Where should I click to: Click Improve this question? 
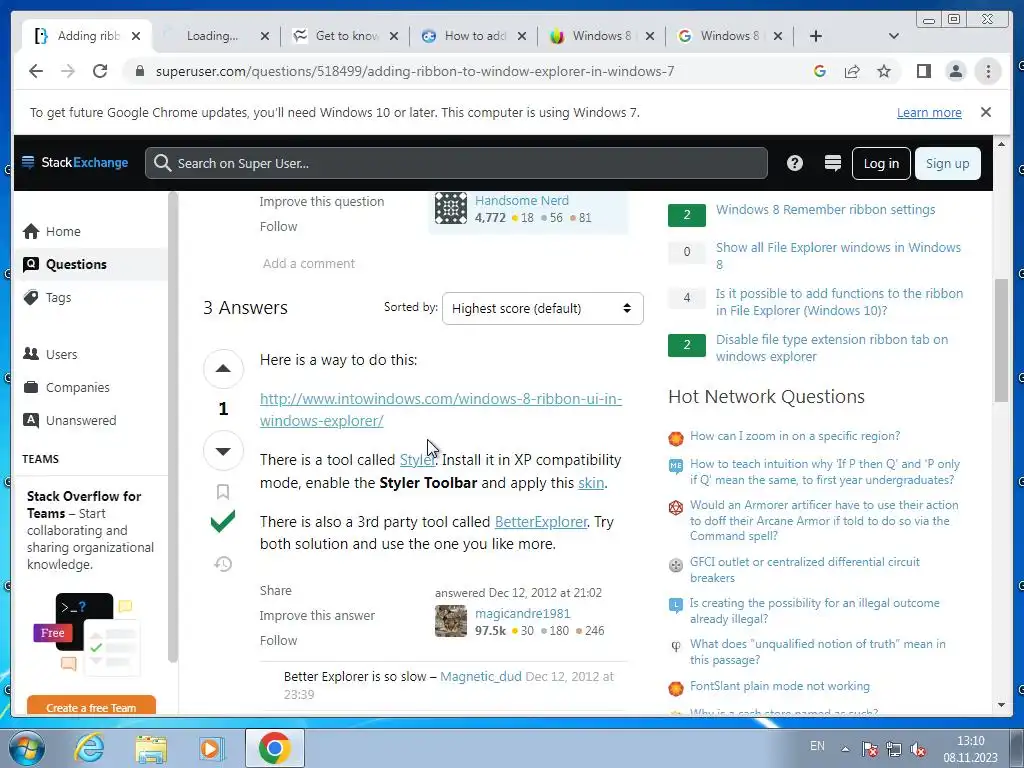(322, 201)
